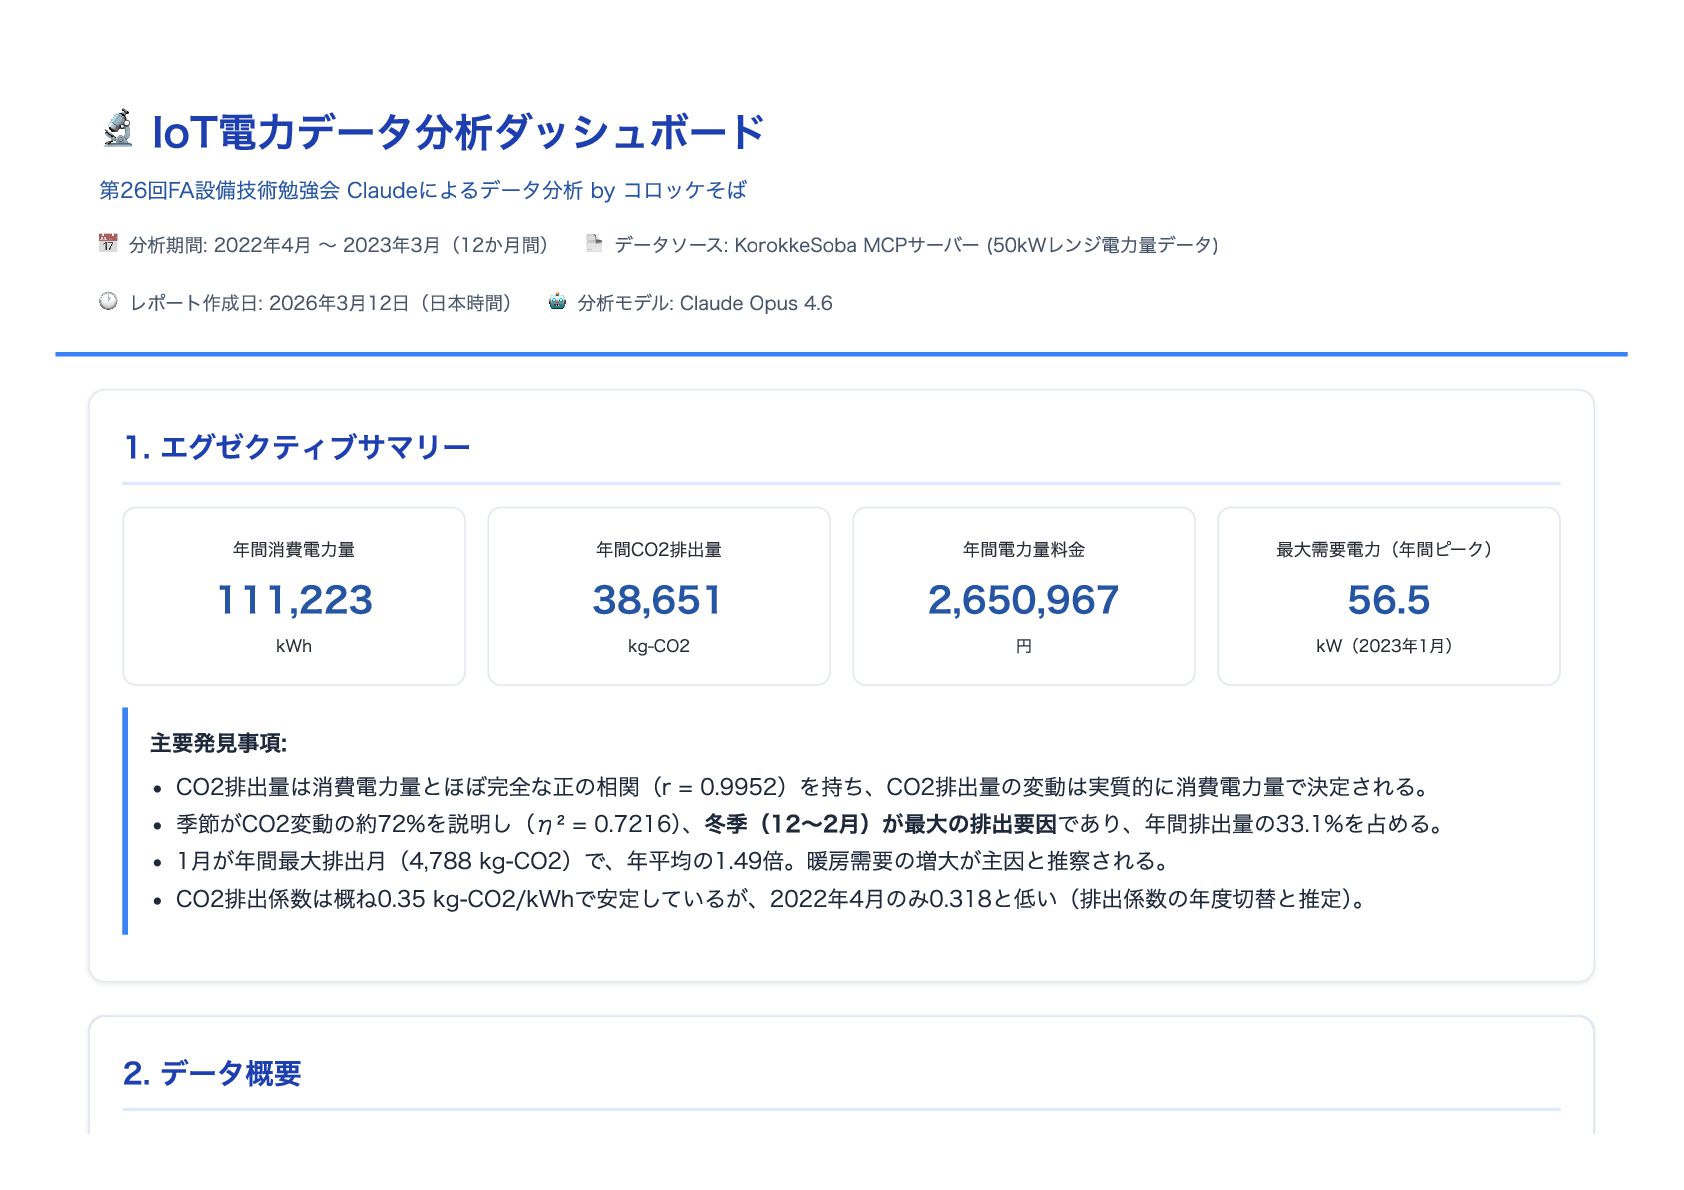Click the document icon beside データソース
The width and height of the screenshot is (1684, 1190).
594,243
